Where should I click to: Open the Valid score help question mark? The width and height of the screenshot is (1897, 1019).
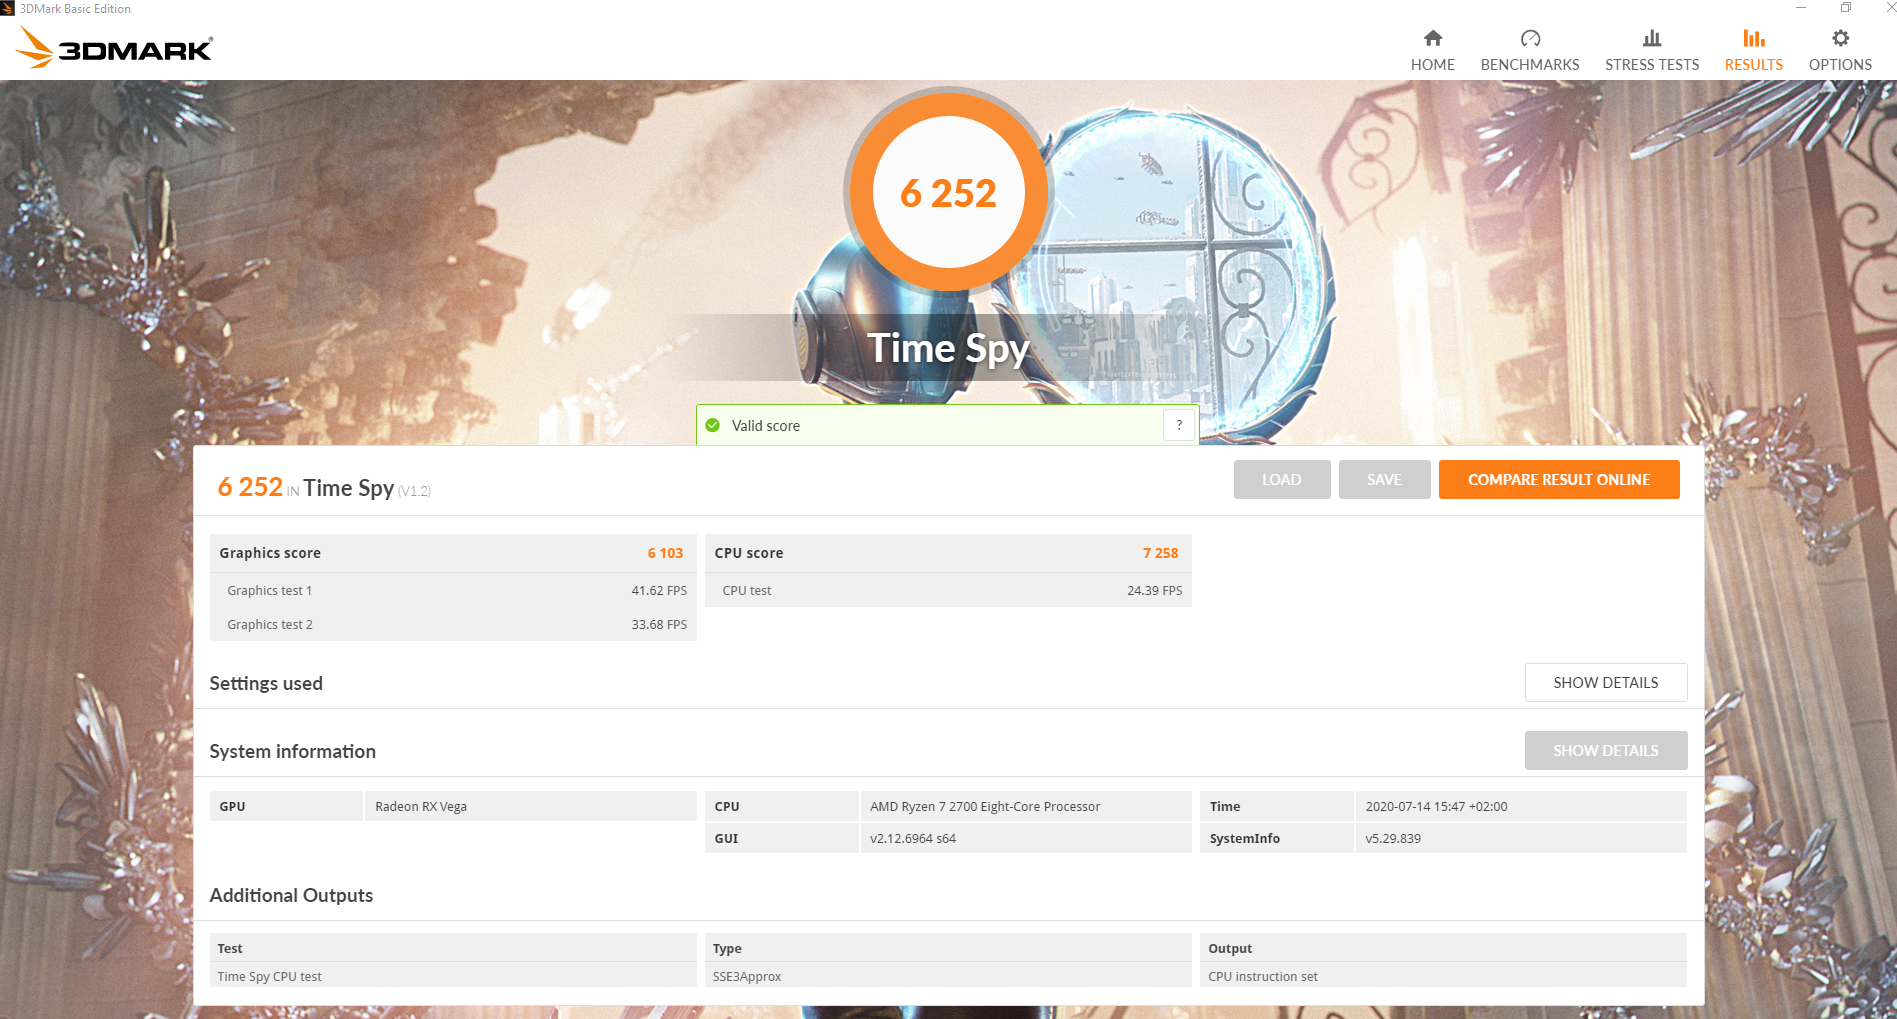point(1179,425)
